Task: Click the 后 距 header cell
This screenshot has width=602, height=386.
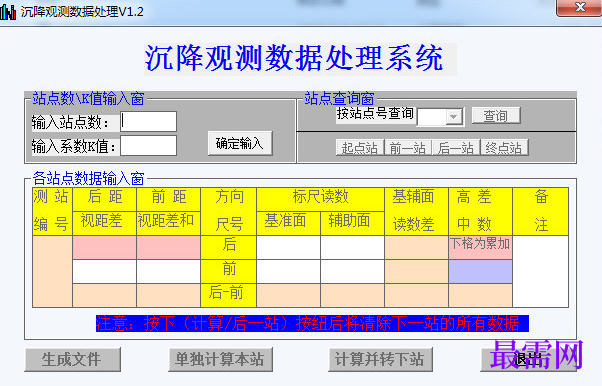Action: point(104,199)
